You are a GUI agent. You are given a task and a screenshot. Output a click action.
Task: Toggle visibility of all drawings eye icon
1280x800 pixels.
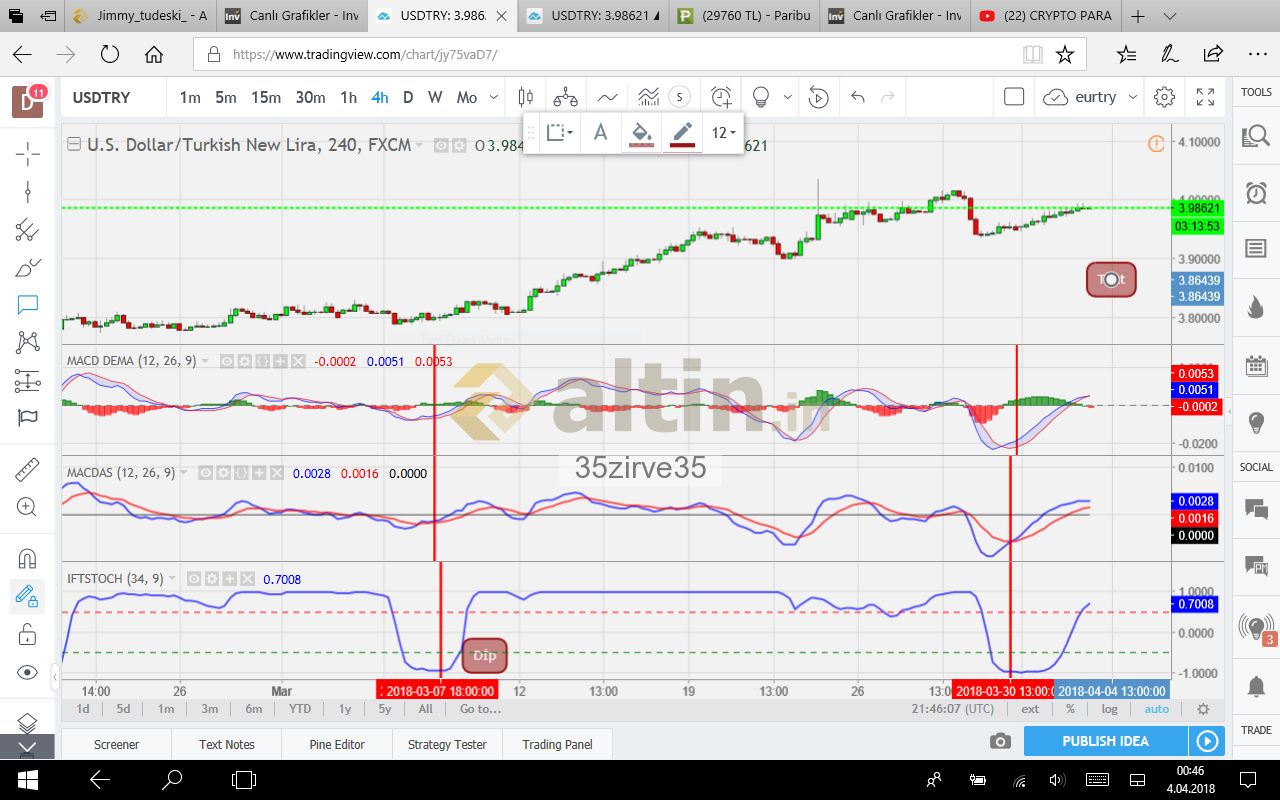coord(27,672)
